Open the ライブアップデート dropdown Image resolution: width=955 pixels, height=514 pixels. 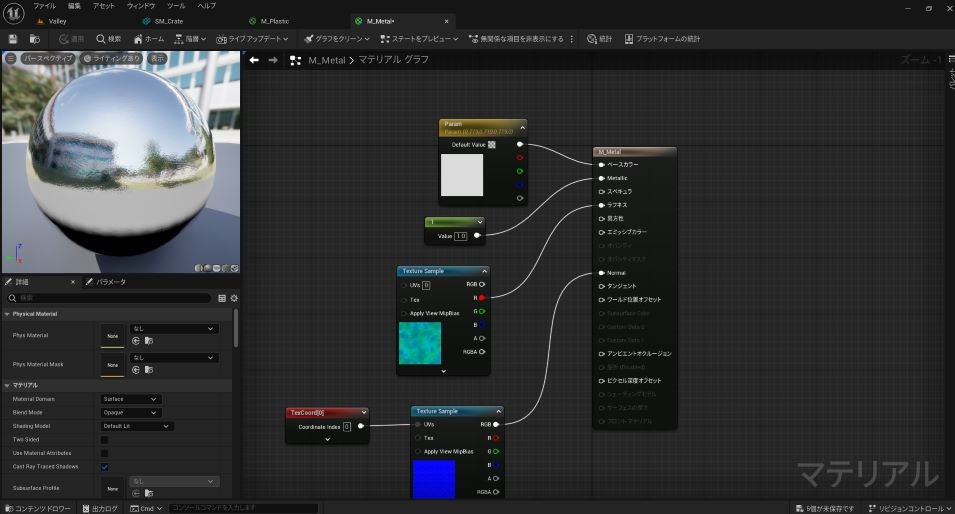click(252, 39)
